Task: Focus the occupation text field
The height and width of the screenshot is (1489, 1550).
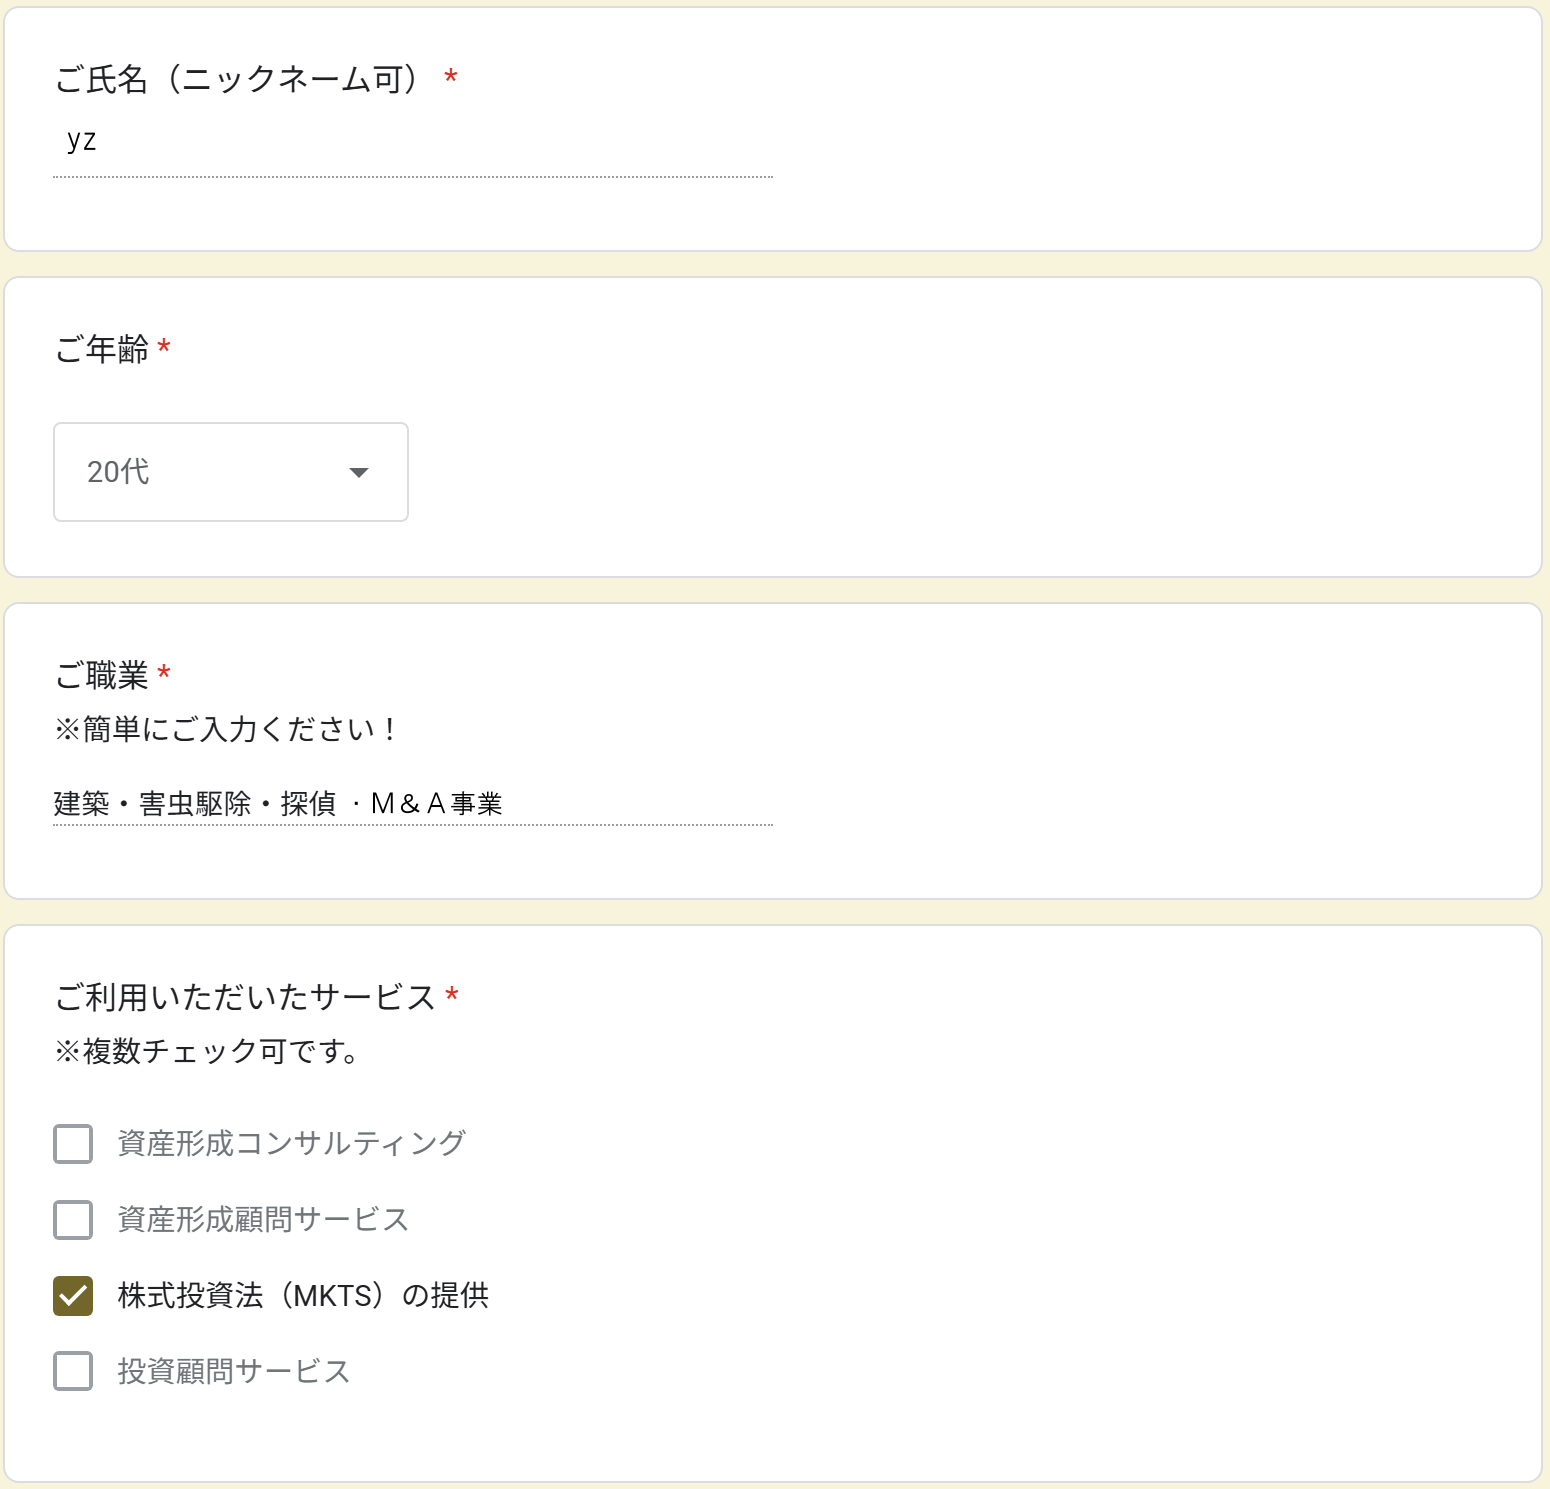Action: [412, 803]
